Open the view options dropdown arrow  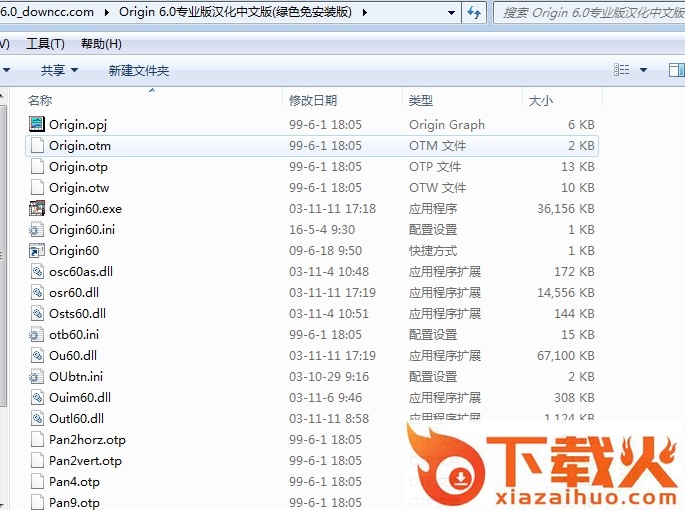643,70
